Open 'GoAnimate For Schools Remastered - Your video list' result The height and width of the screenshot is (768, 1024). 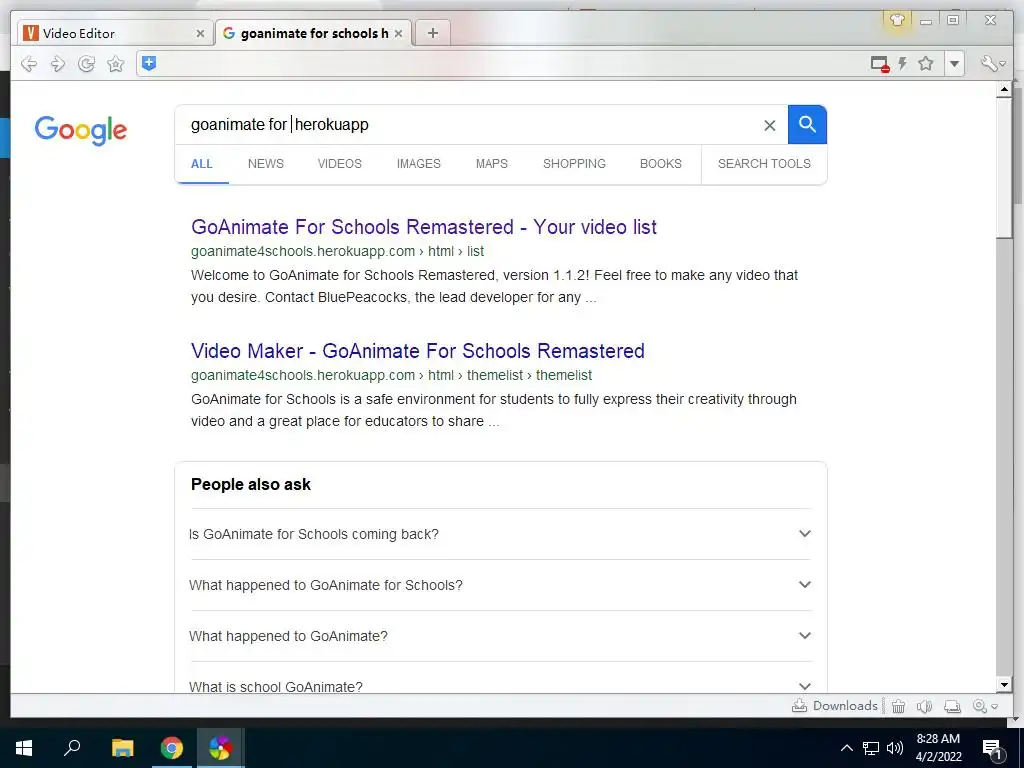click(424, 227)
